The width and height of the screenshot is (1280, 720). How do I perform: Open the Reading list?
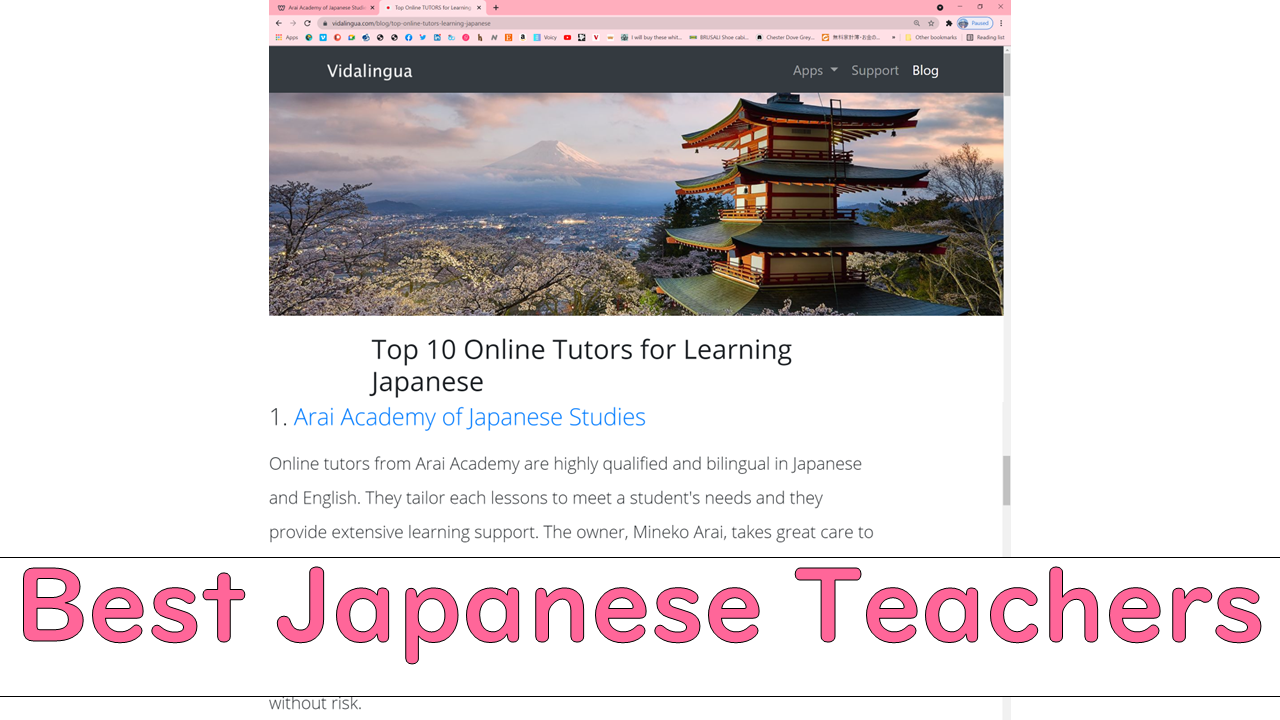click(985, 38)
